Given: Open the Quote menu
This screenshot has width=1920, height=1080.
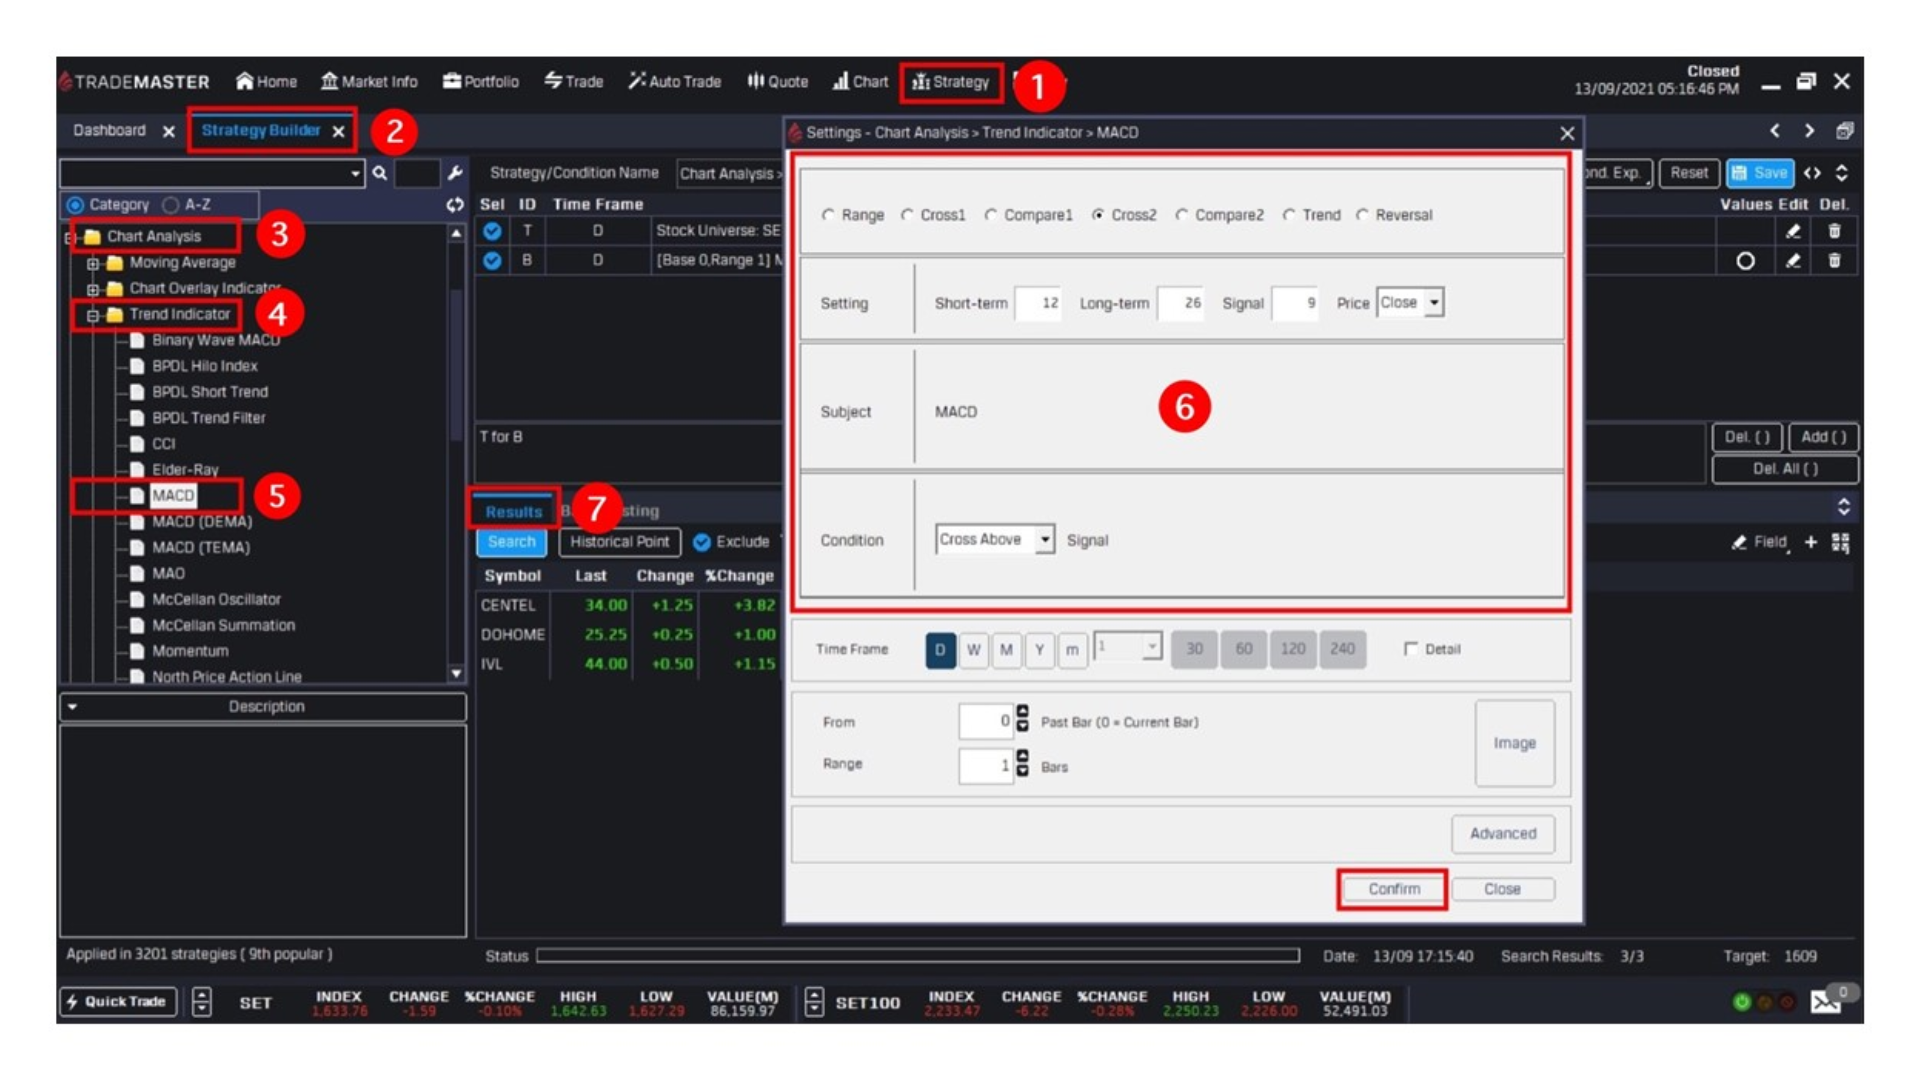Looking at the screenshot, I should click(x=777, y=82).
